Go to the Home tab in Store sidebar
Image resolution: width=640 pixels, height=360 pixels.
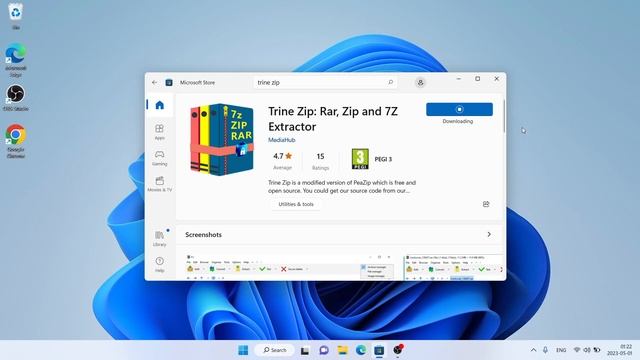point(160,105)
